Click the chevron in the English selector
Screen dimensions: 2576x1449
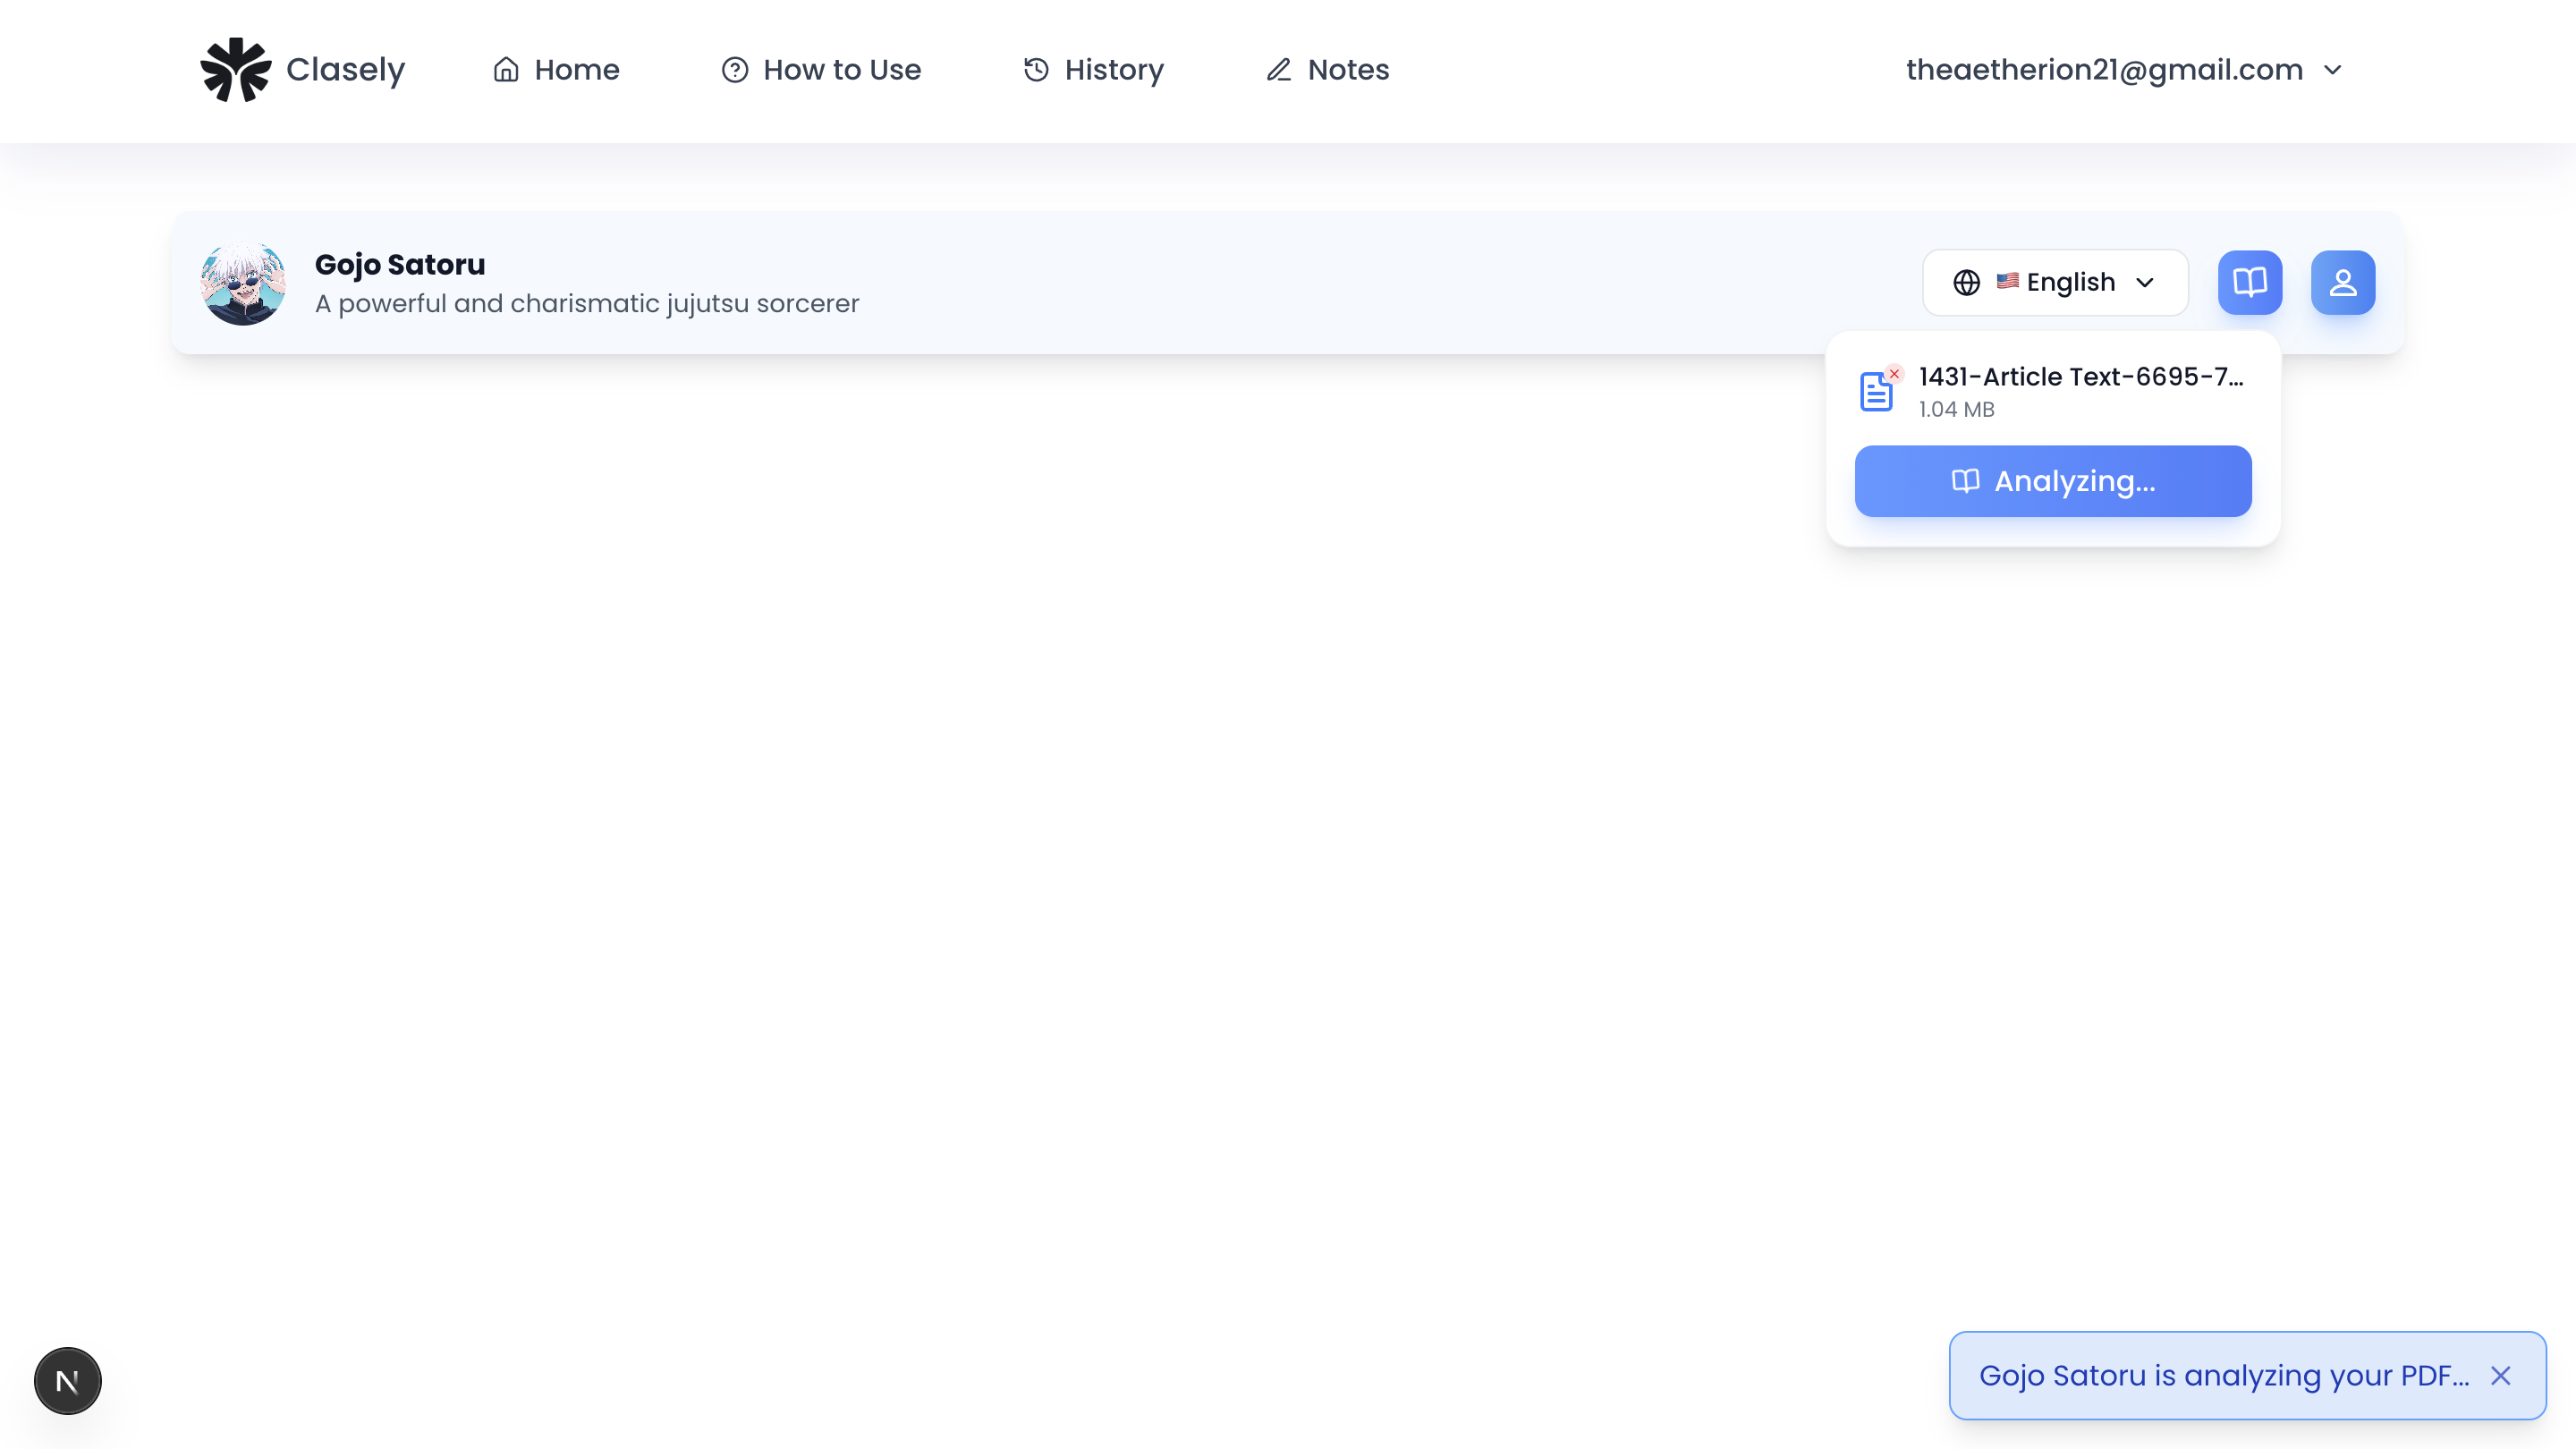2145,283
